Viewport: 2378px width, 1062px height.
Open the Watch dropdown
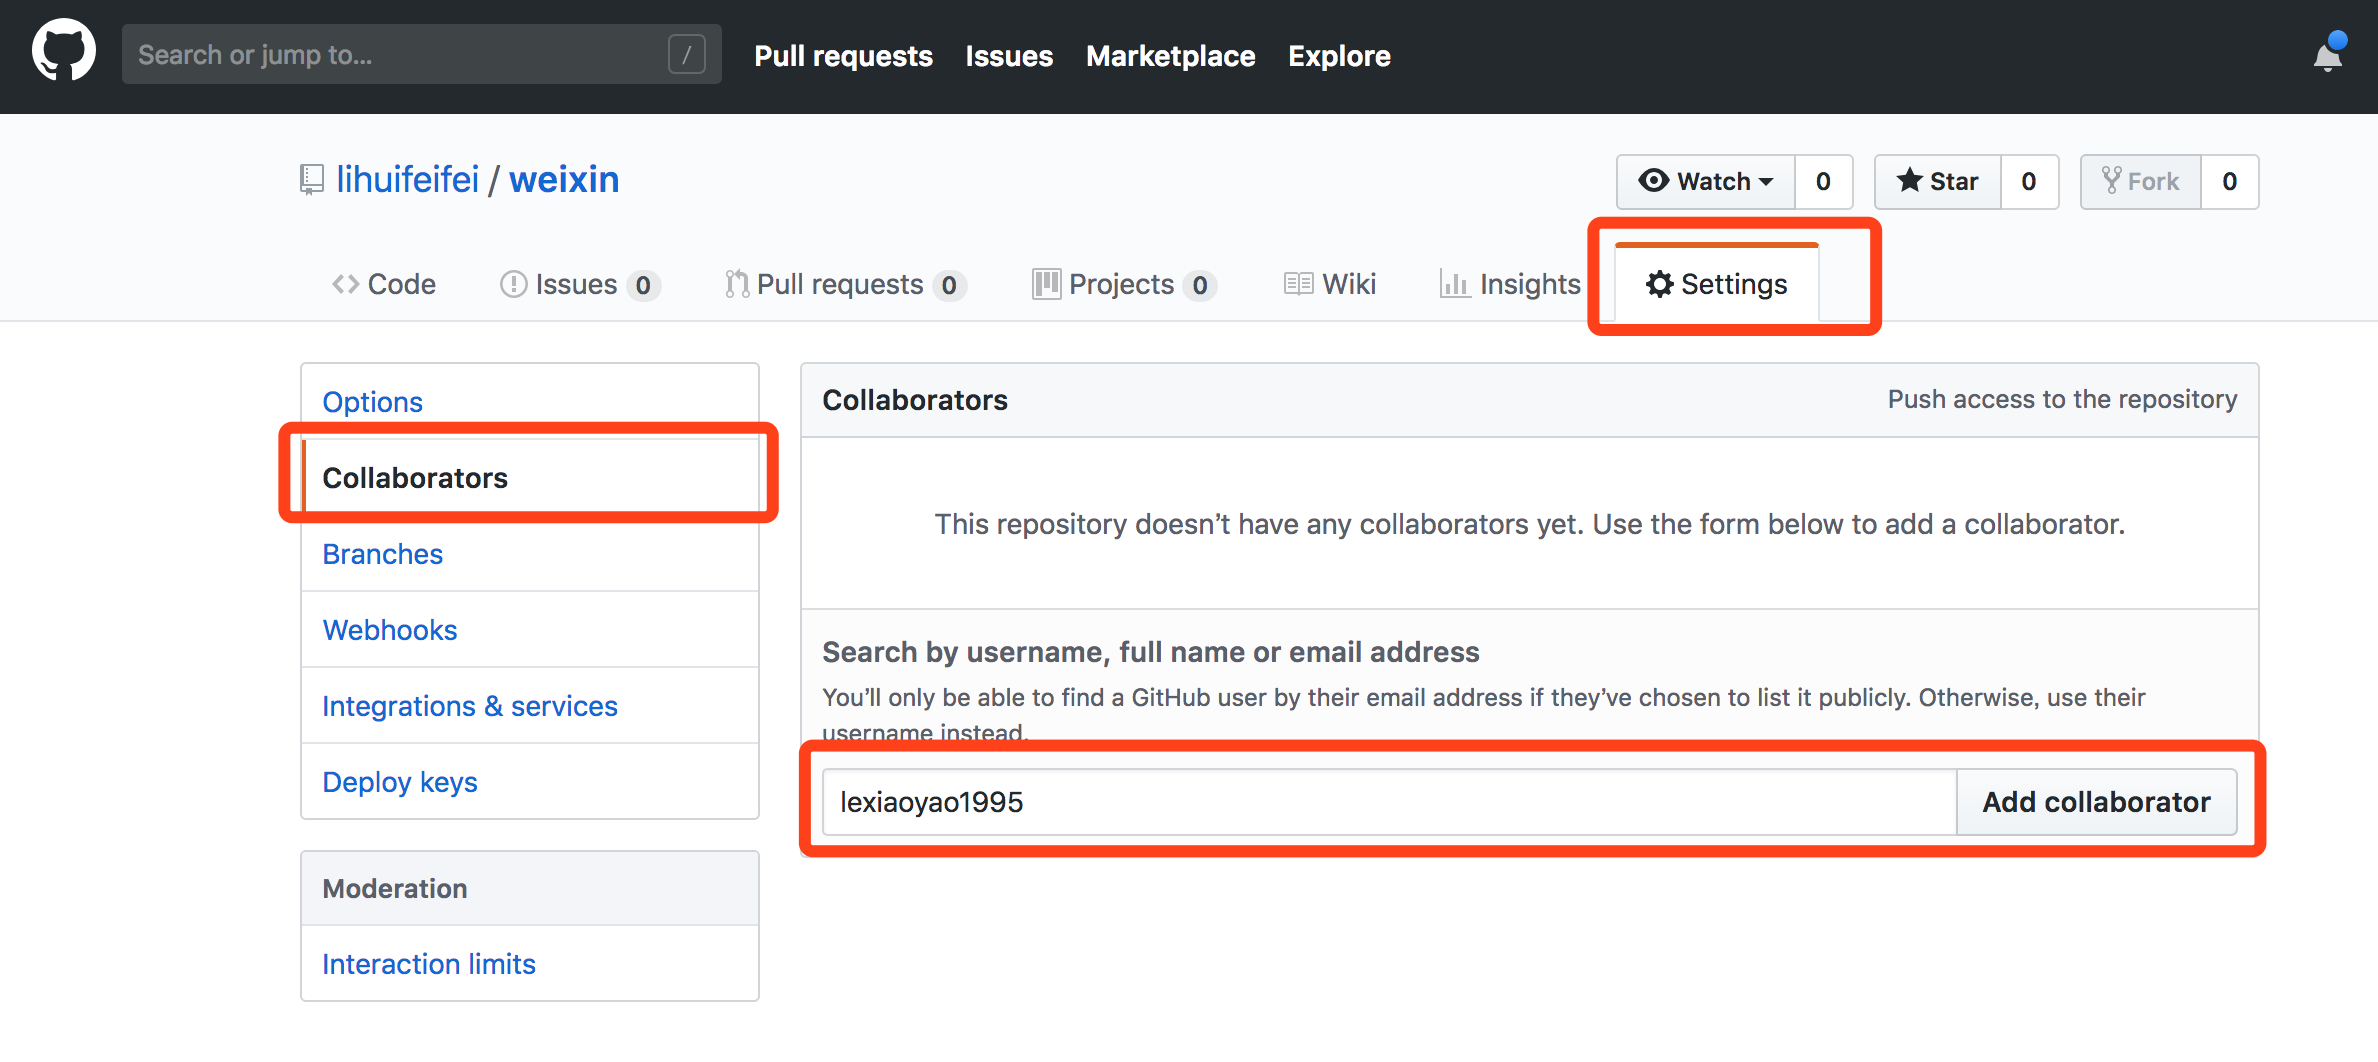[1706, 181]
